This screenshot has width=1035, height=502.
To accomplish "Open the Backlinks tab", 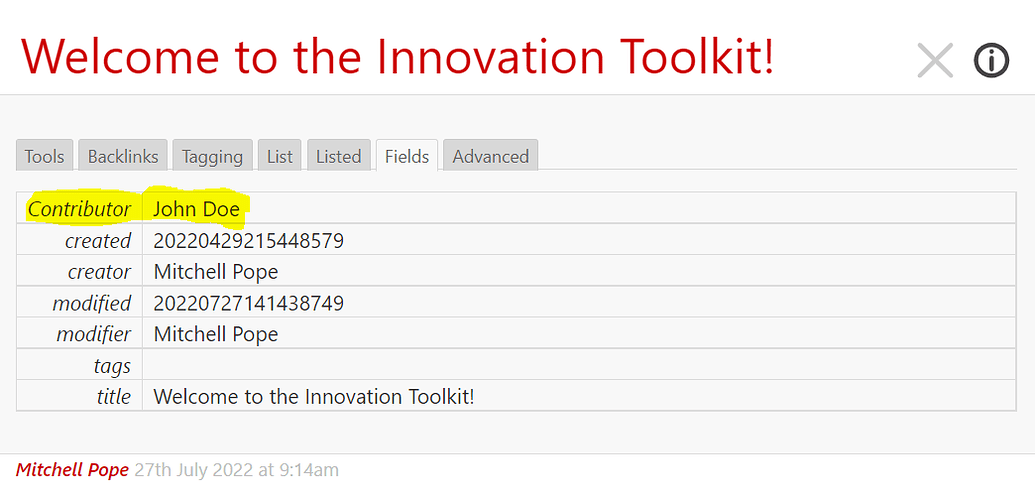I will (x=123, y=156).
